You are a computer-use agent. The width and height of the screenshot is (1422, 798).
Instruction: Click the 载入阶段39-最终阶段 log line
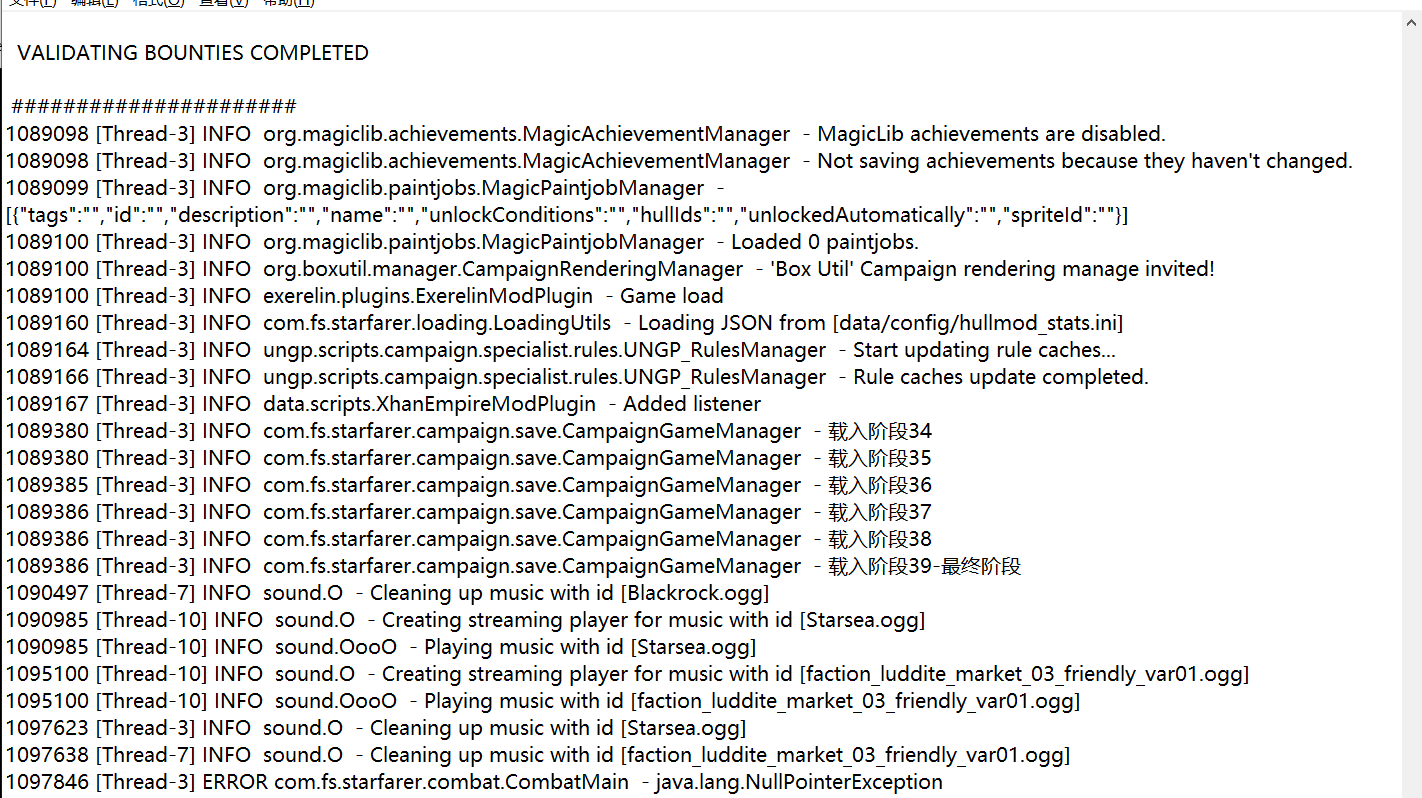513,566
